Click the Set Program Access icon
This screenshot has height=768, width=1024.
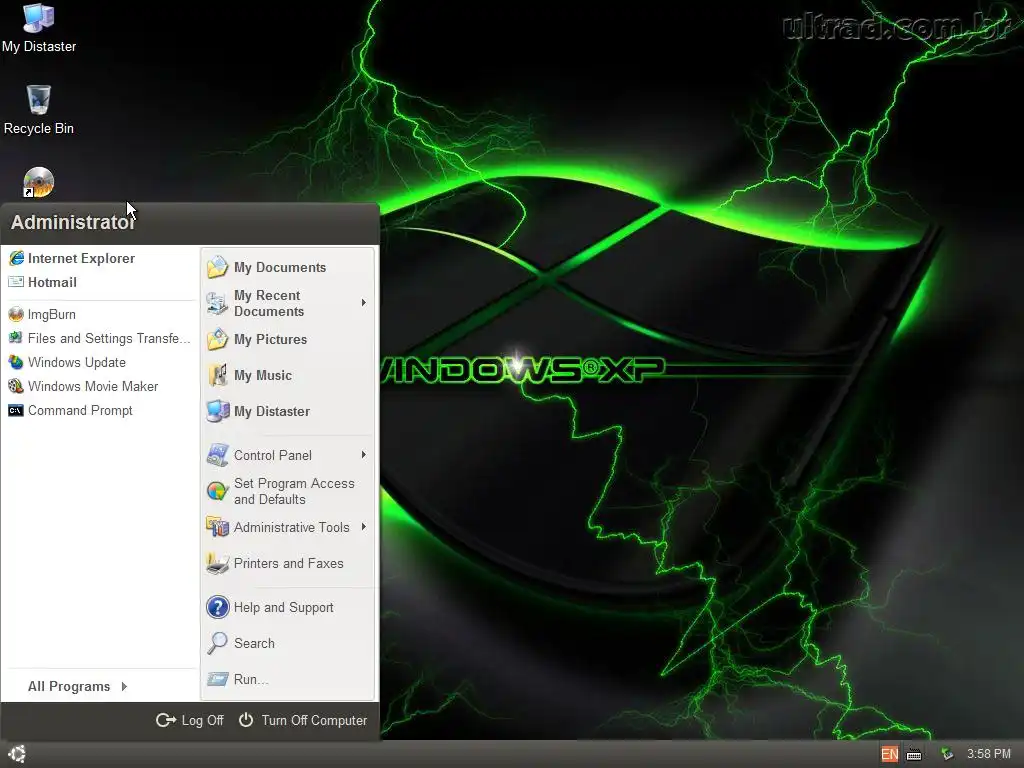coord(217,491)
